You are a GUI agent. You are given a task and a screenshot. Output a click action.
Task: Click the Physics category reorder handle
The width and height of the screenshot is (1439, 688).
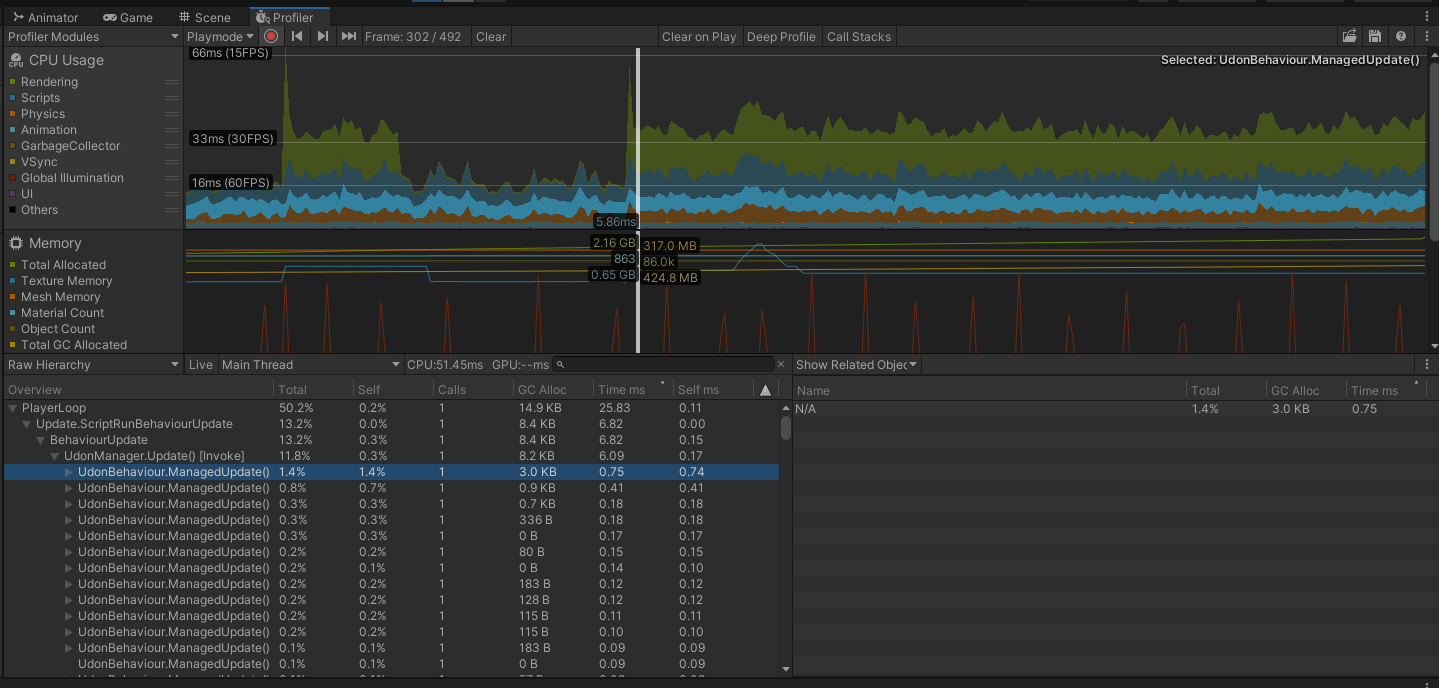tap(172, 114)
